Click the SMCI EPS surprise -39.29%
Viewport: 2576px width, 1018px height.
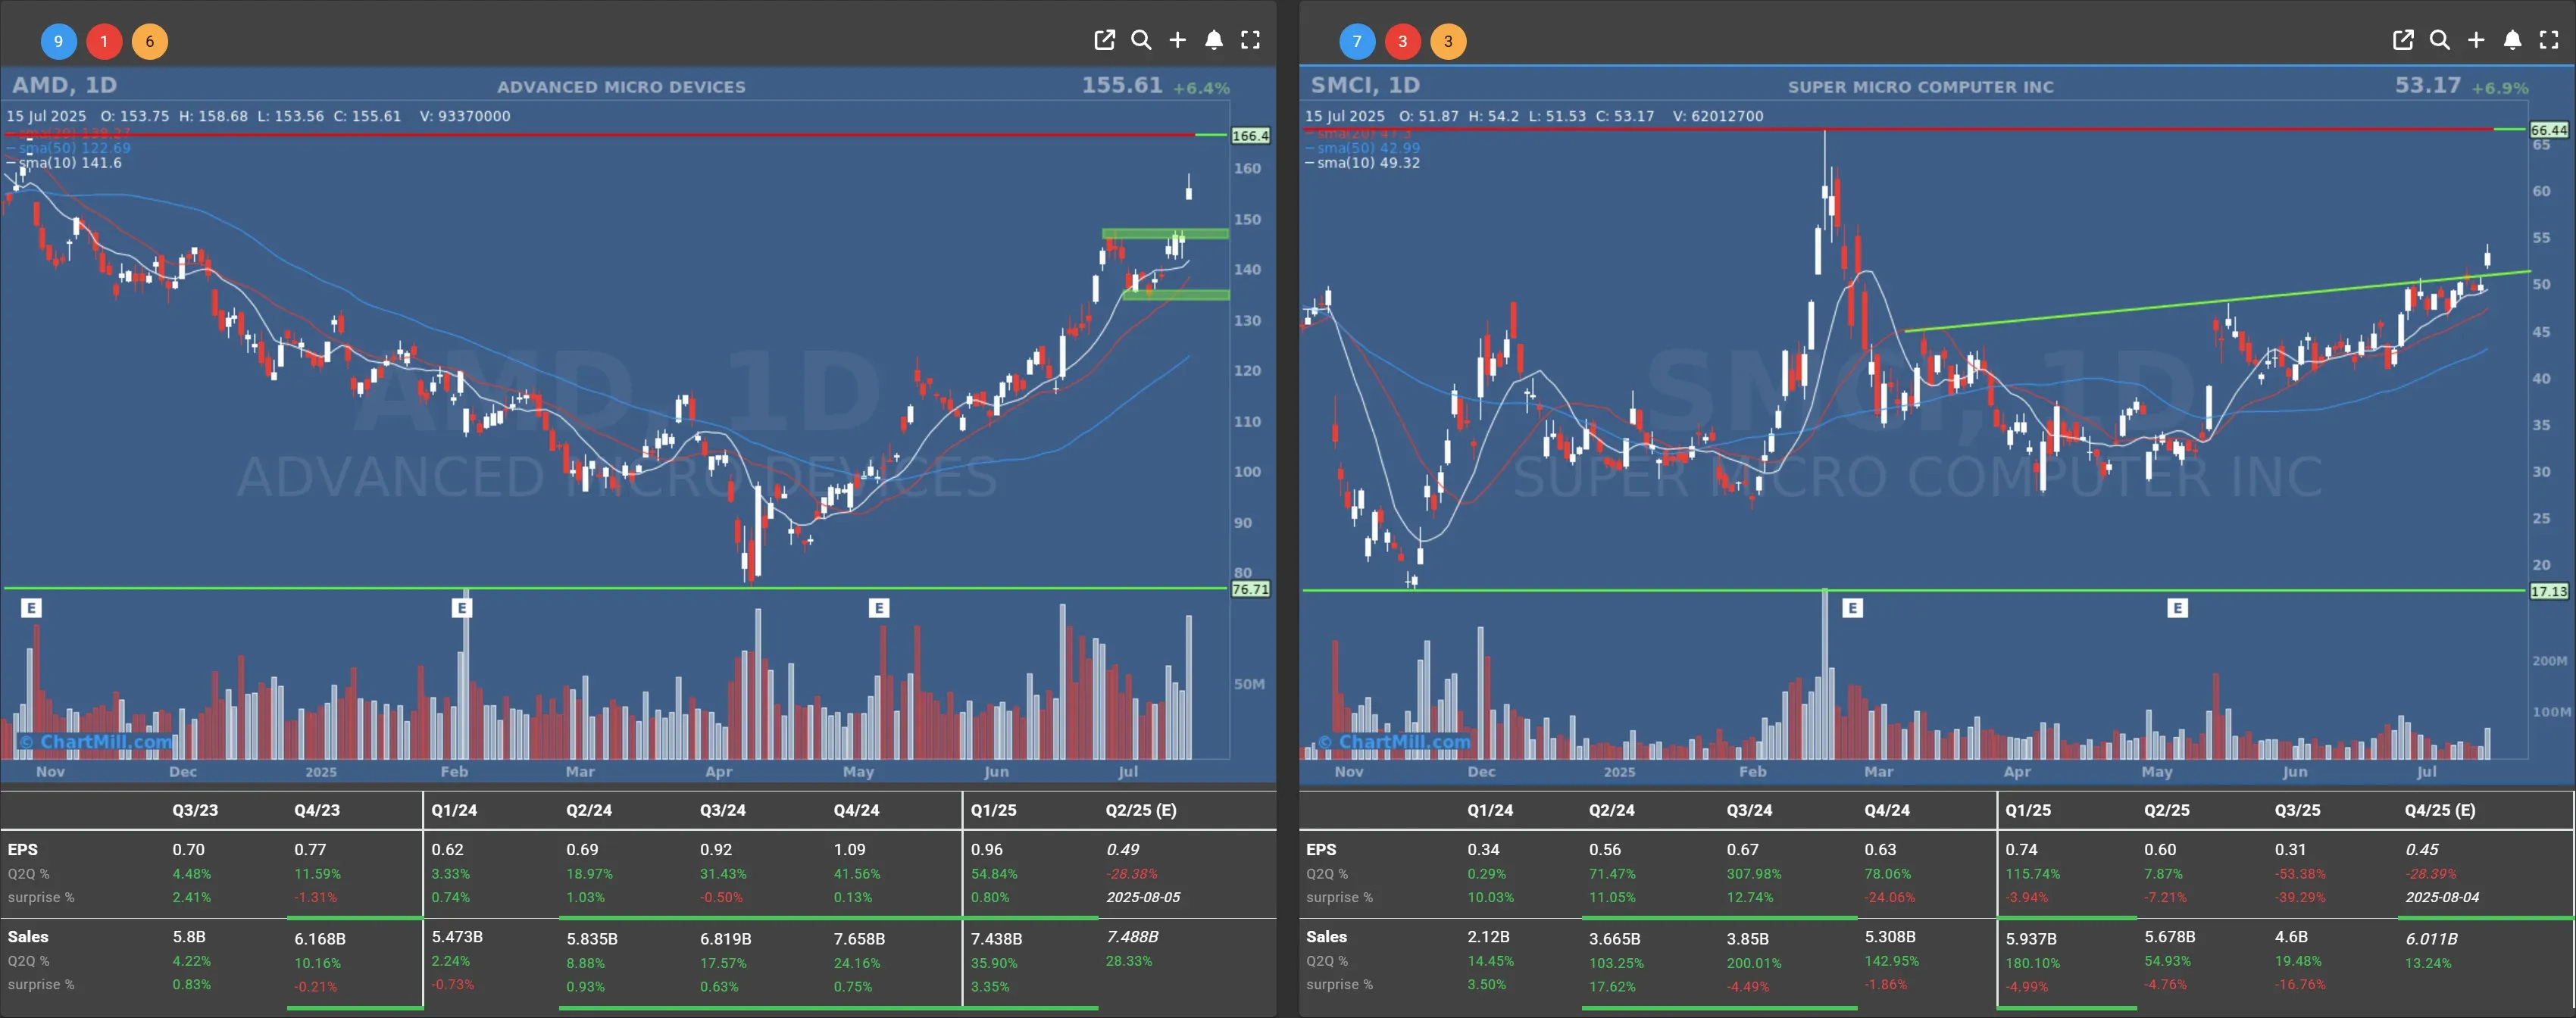click(2300, 897)
